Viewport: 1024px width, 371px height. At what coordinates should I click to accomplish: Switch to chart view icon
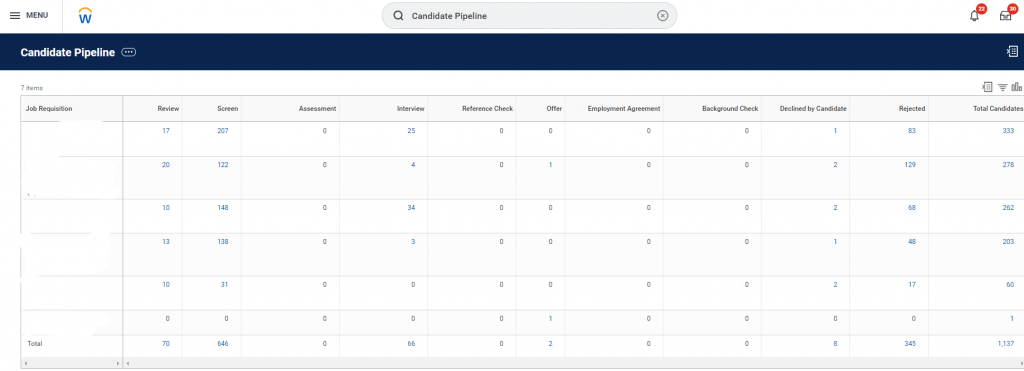point(1016,87)
